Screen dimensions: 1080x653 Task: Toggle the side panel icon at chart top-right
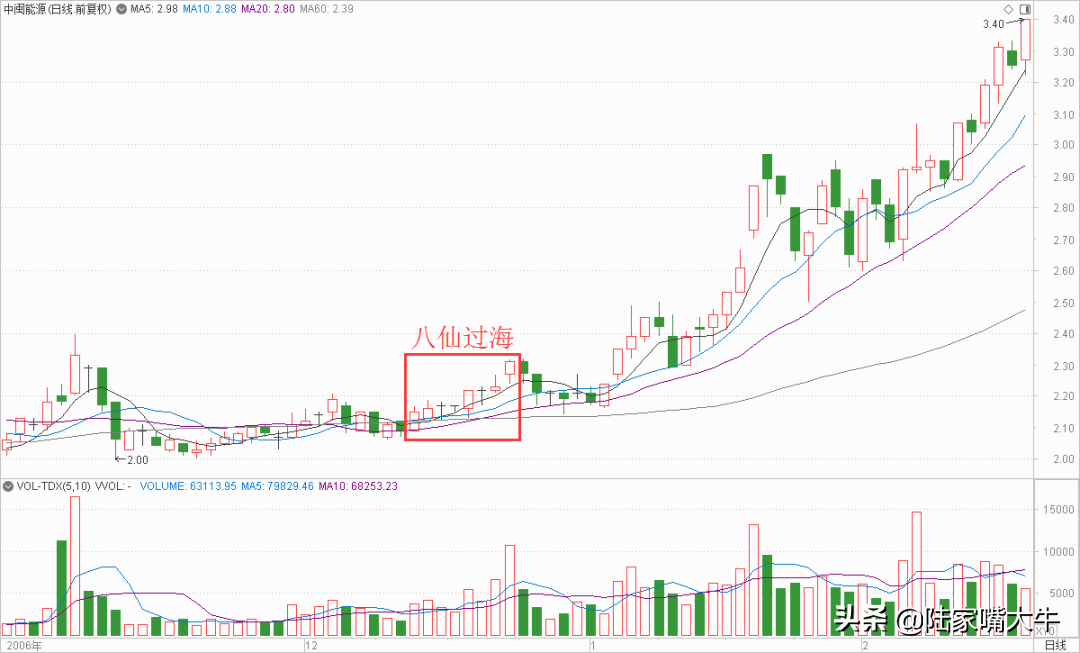1025,9
